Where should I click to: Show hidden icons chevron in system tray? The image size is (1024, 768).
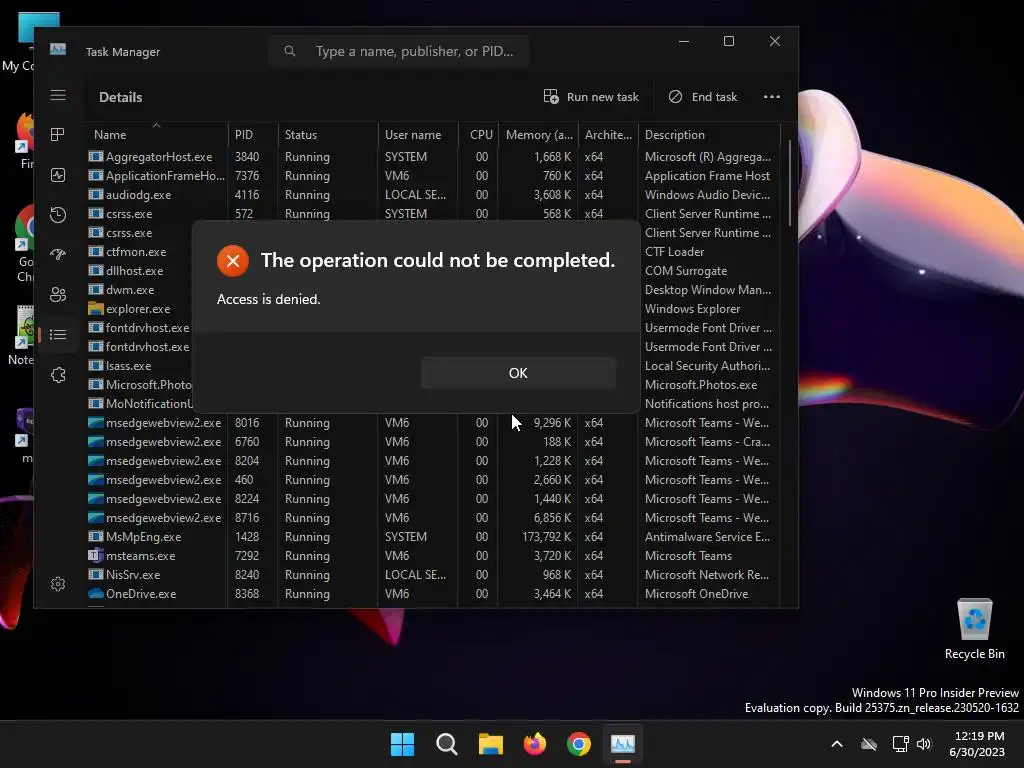coord(837,744)
